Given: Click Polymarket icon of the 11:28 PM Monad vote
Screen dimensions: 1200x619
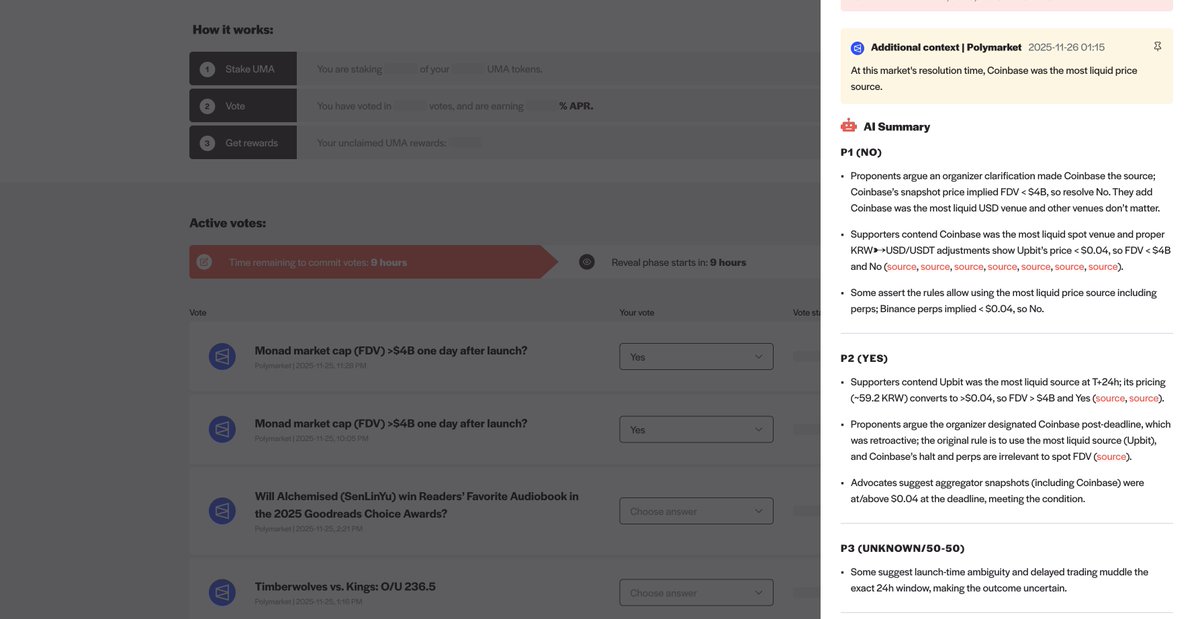Looking at the screenshot, I should tap(222, 356).
